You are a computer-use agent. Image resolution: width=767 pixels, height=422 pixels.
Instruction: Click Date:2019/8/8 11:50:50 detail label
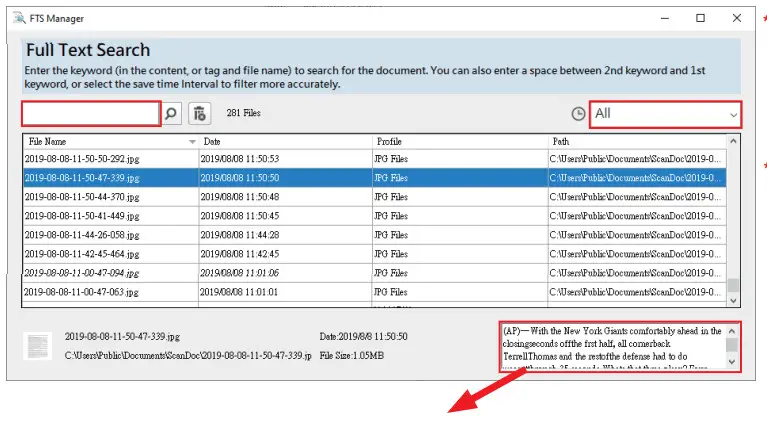point(363,337)
